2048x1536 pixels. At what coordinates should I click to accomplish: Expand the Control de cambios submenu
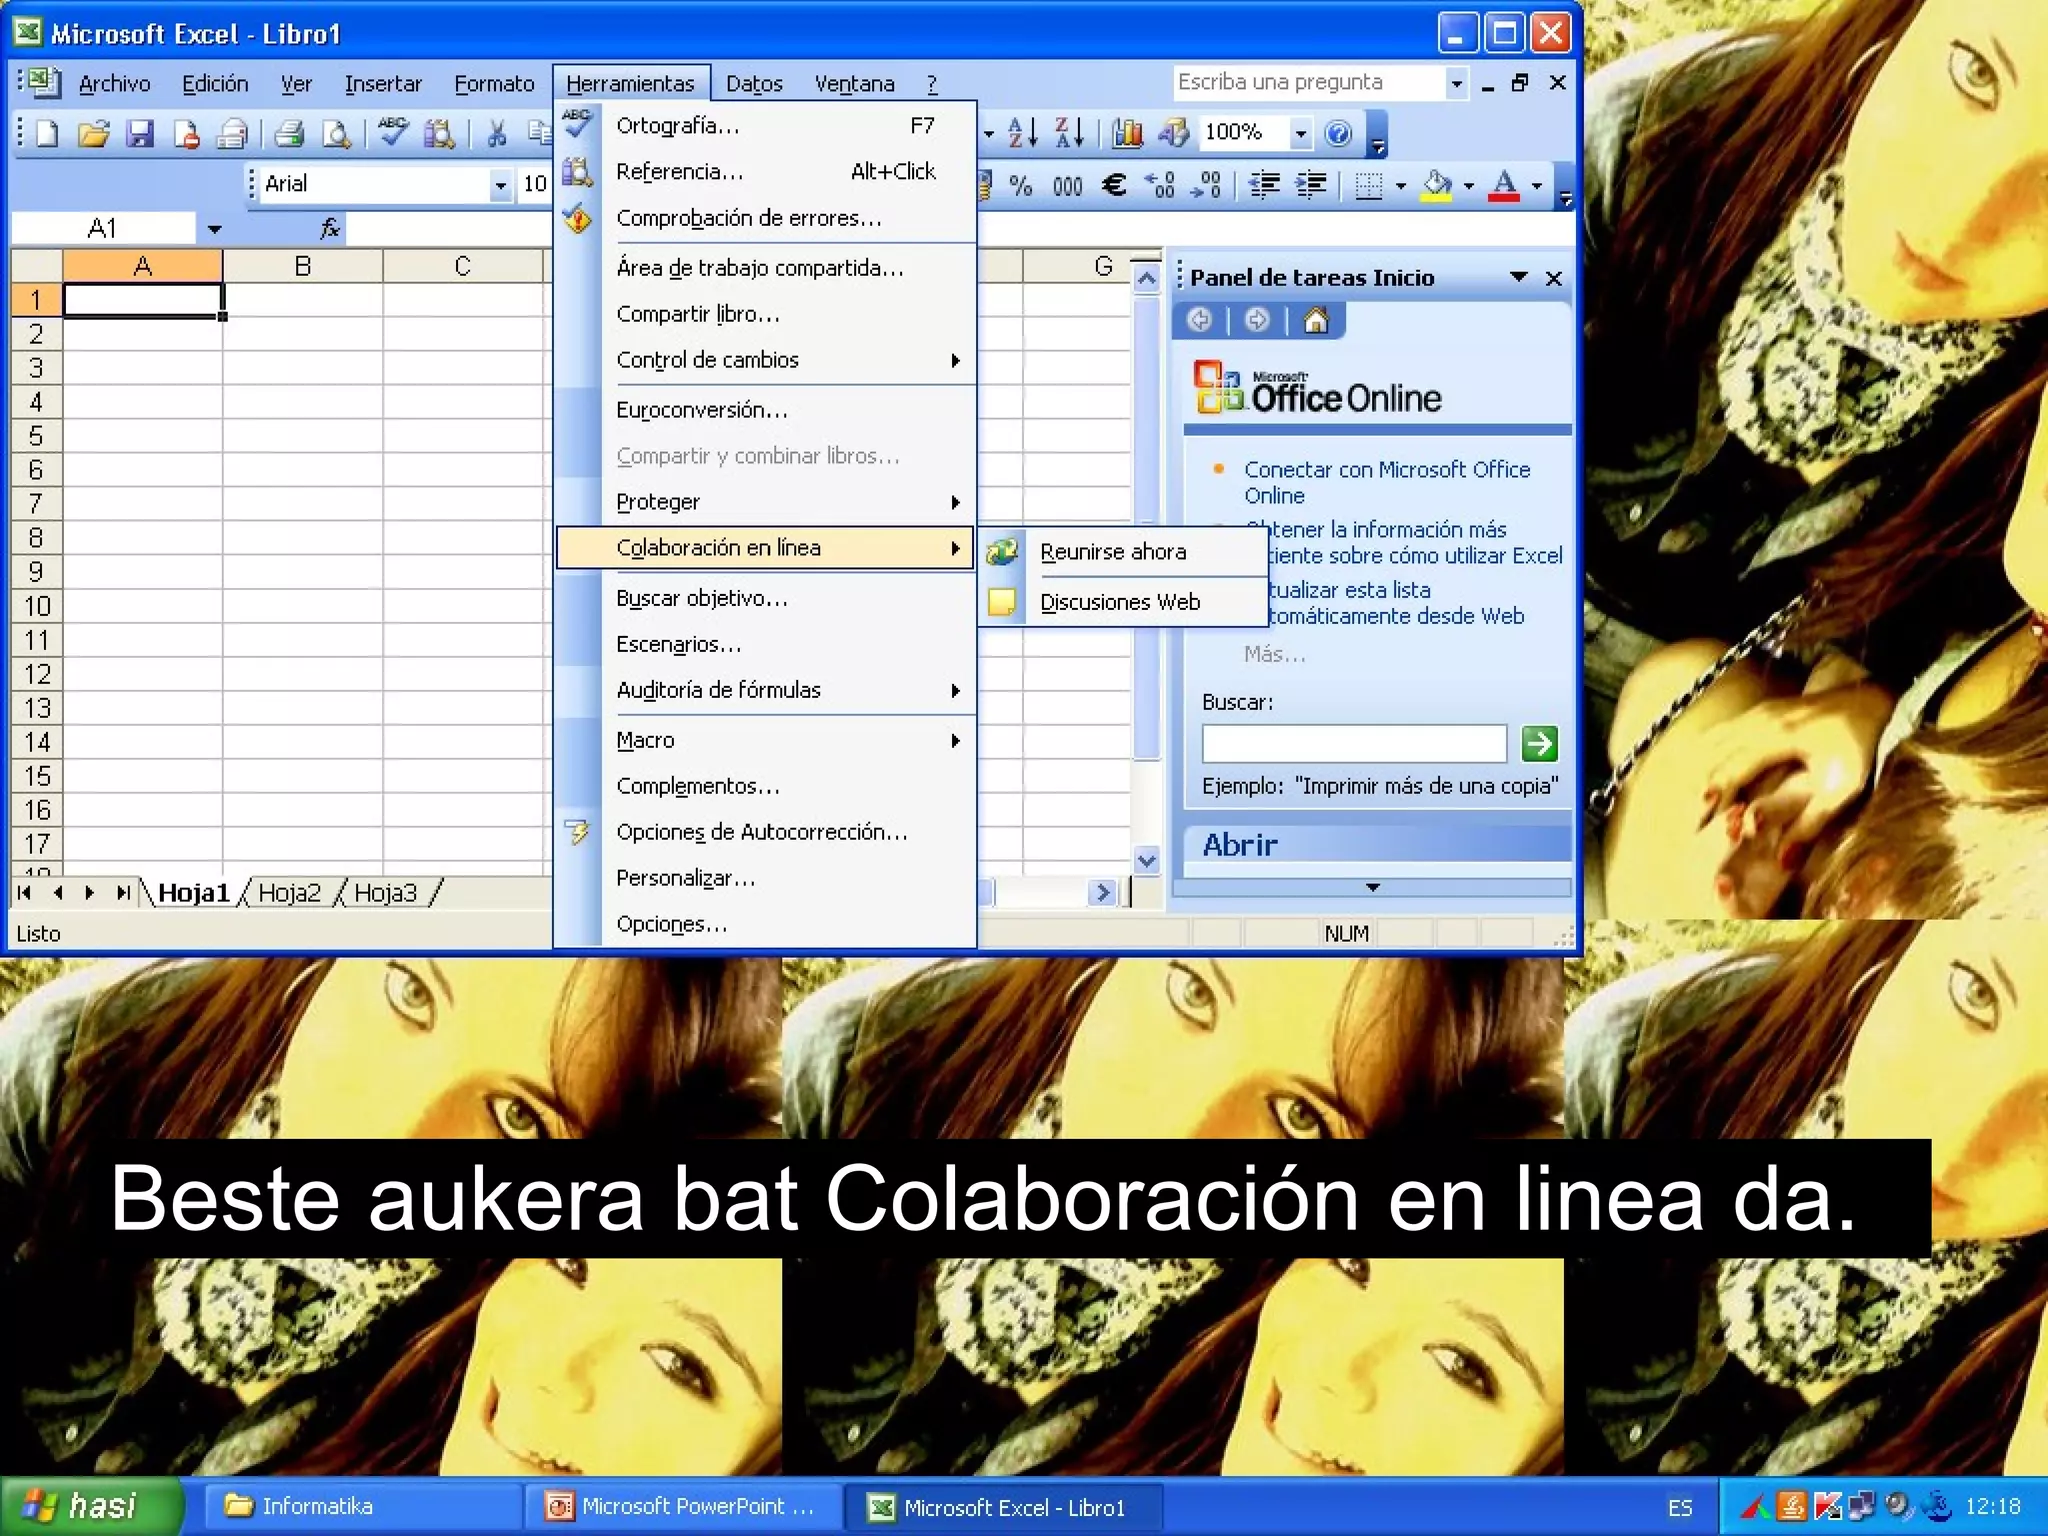pyautogui.click(x=765, y=360)
